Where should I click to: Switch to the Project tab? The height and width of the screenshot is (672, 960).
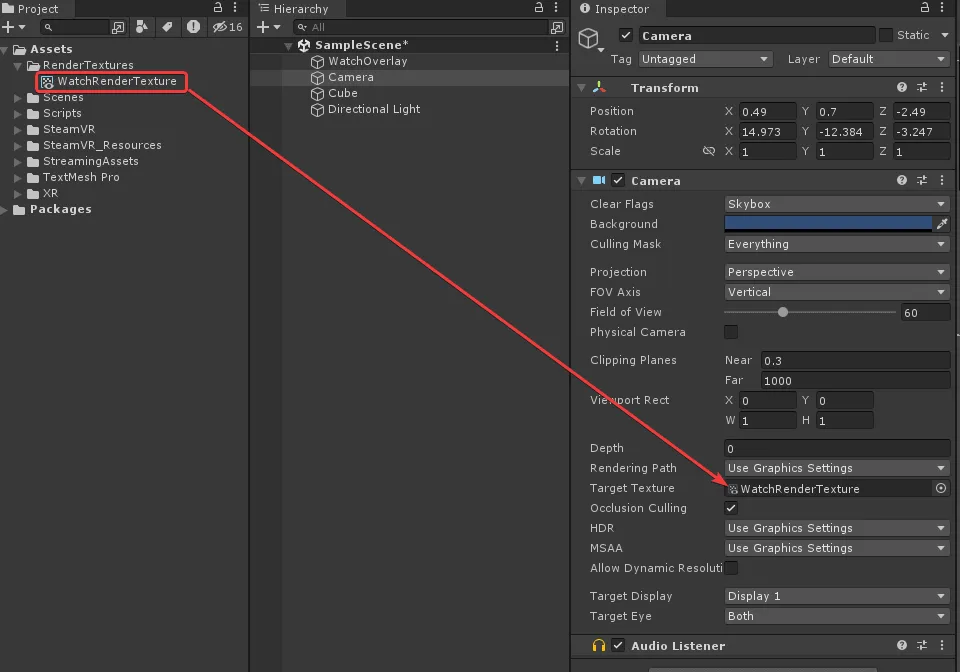tap(37, 9)
